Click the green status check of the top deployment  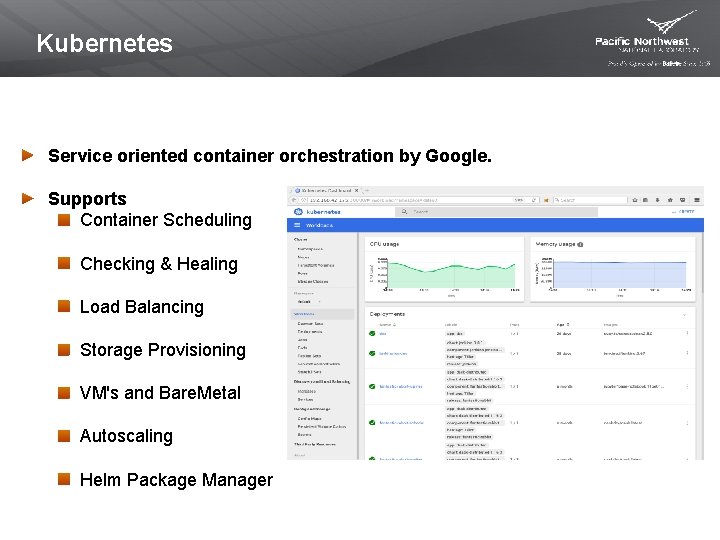pos(372,333)
